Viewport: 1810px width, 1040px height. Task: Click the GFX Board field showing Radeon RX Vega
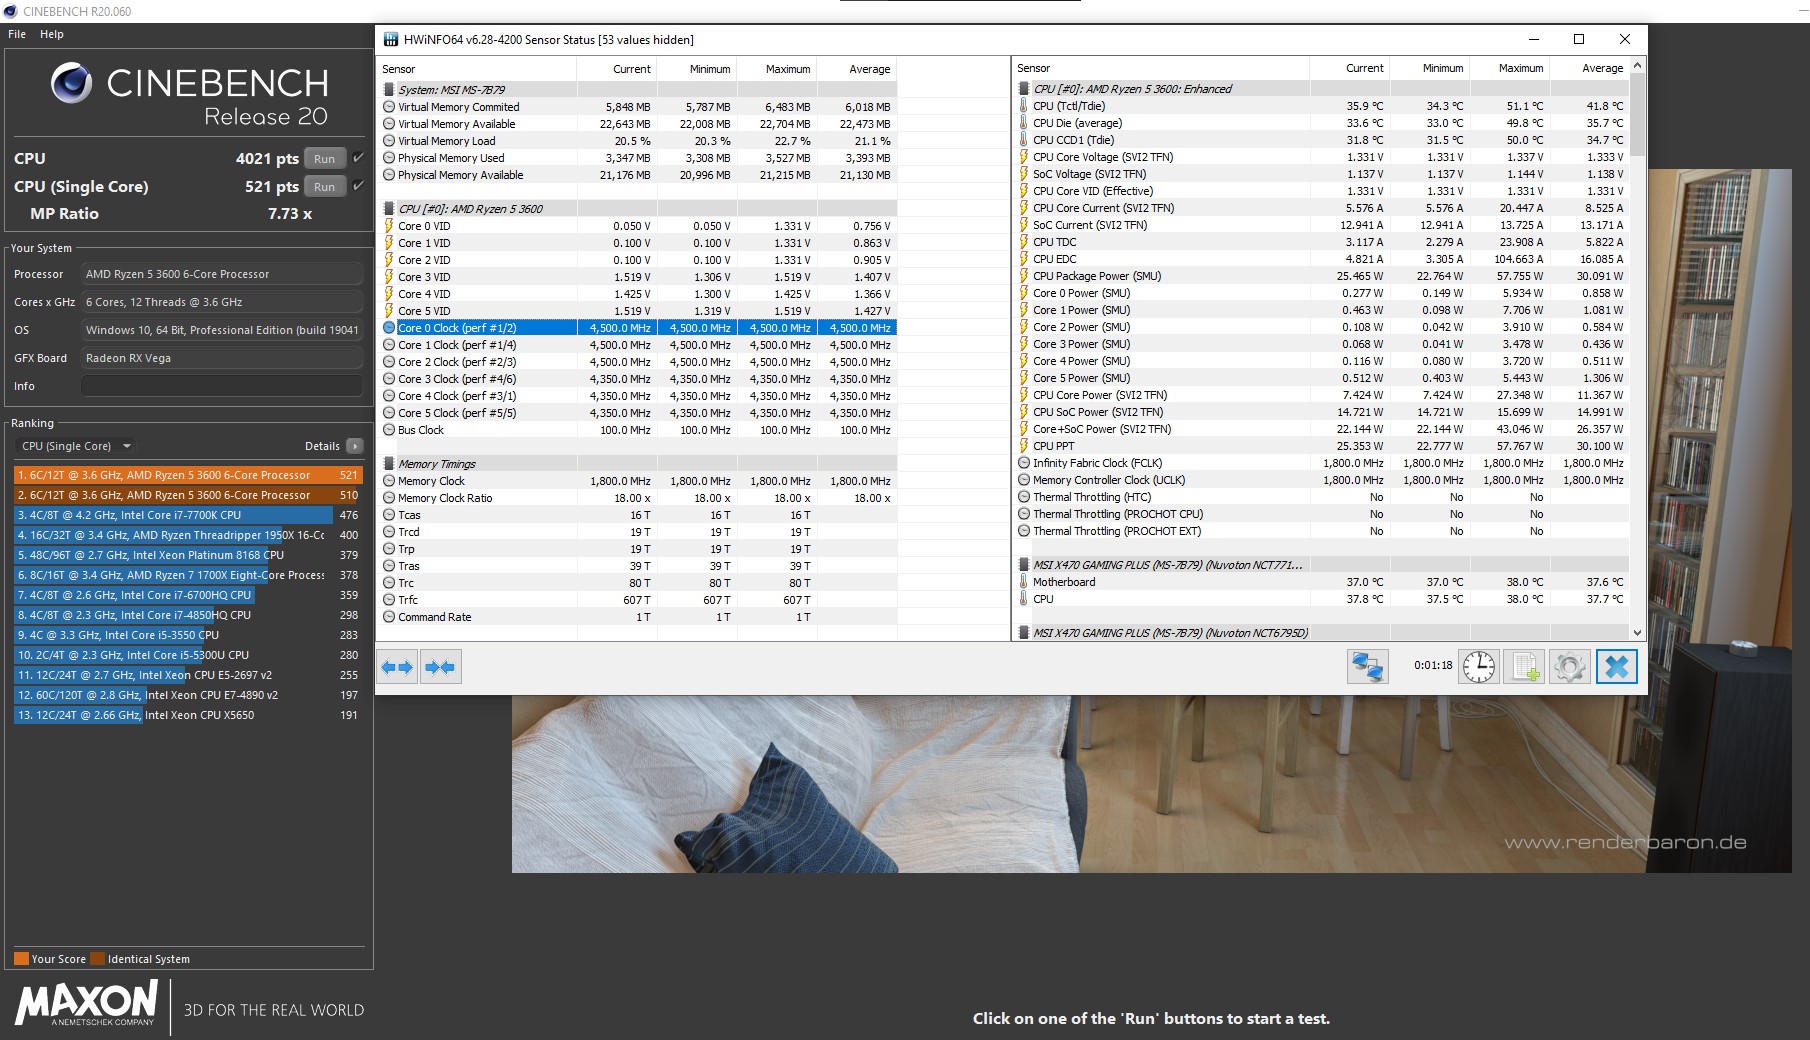222,358
